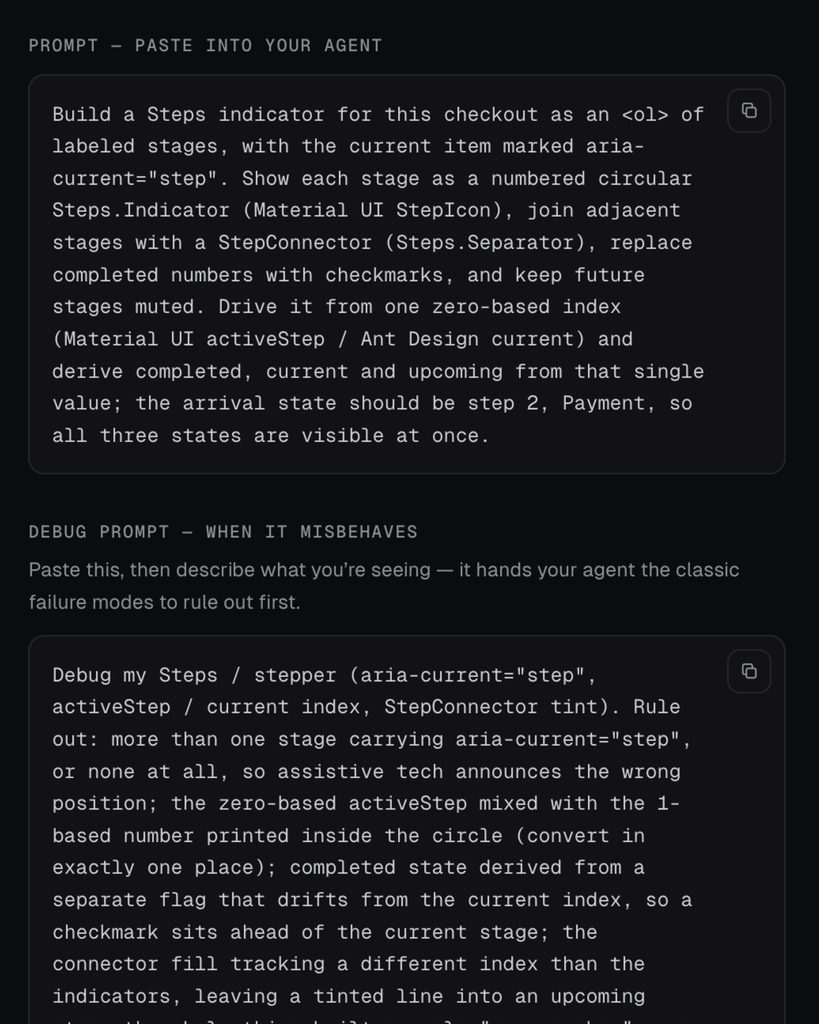Viewport: 819px width, 1024px height.
Task: Copy the Steps indicator prompt
Action: [x=749, y=111]
